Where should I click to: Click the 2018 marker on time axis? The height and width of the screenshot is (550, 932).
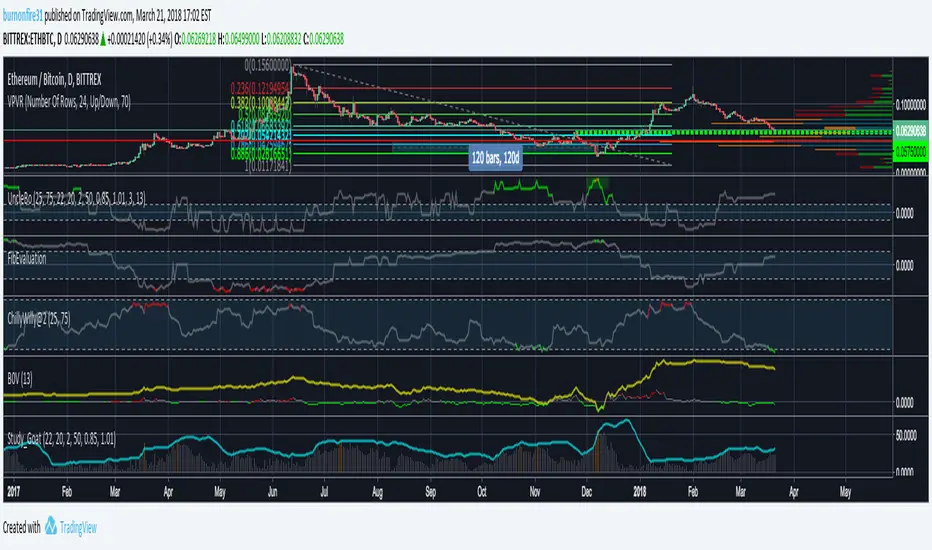click(x=640, y=492)
